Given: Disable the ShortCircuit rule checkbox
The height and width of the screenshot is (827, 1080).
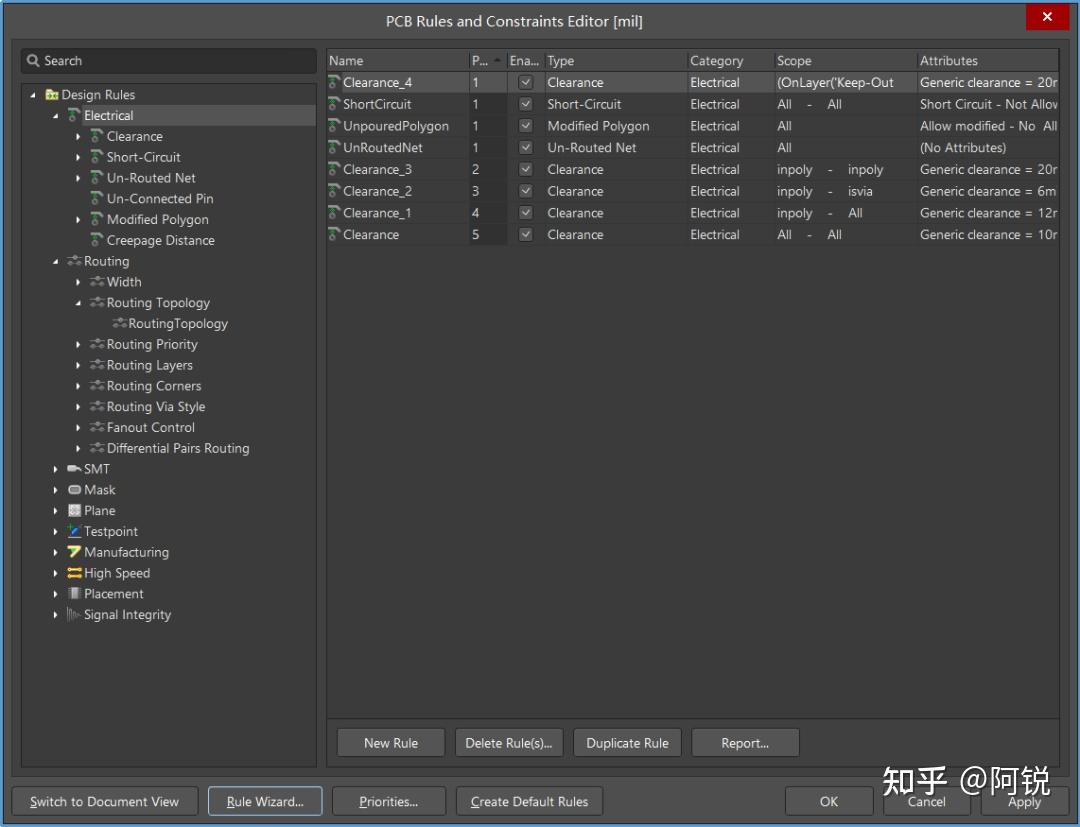Looking at the screenshot, I should (525, 104).
